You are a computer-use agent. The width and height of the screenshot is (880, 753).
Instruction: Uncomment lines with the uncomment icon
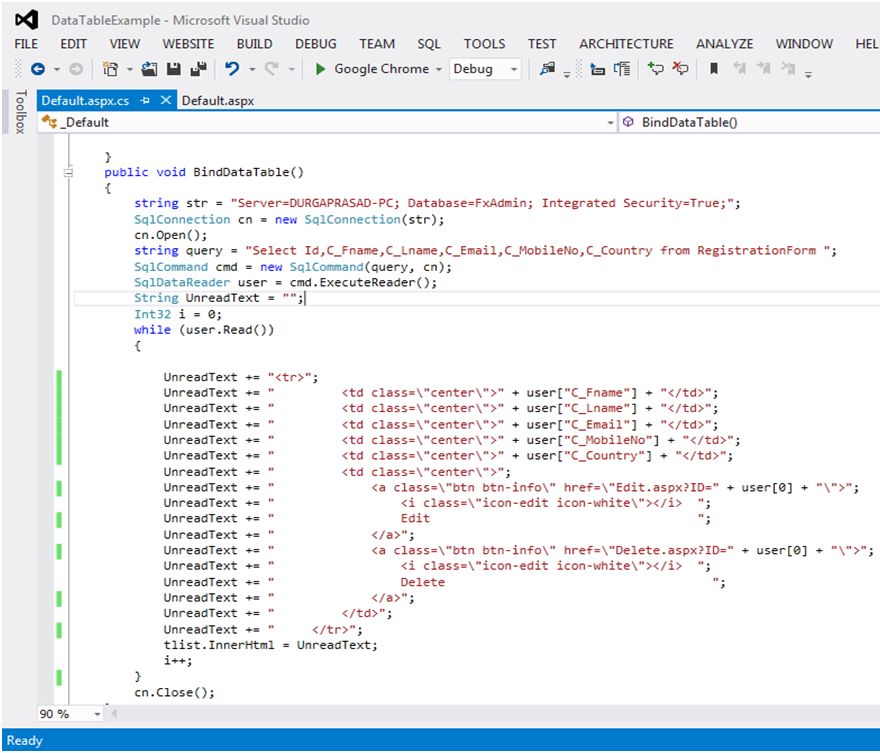[x=682, y=69]
